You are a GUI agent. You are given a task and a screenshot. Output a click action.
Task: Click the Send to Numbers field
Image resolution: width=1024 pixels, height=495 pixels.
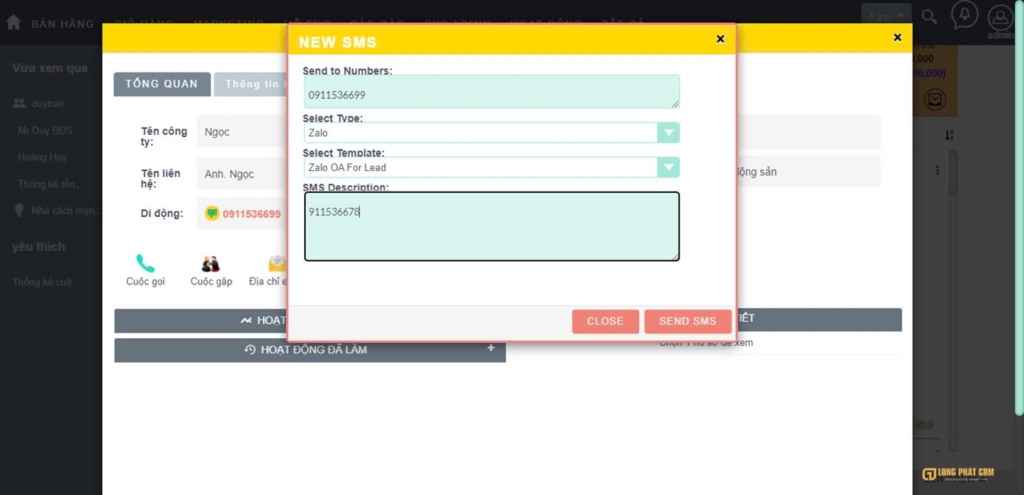[x=490, y=92]
